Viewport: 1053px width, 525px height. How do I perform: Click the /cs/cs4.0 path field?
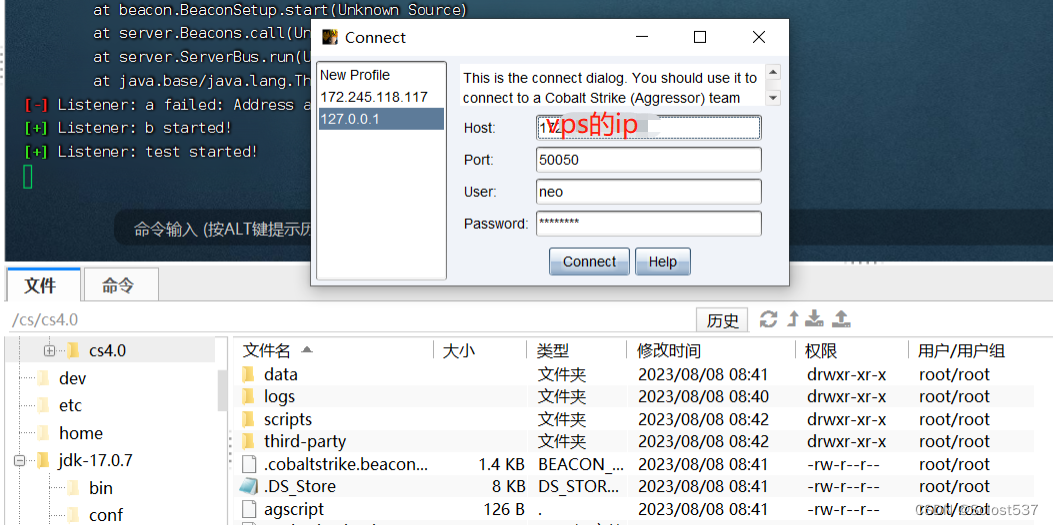(349, 320)
